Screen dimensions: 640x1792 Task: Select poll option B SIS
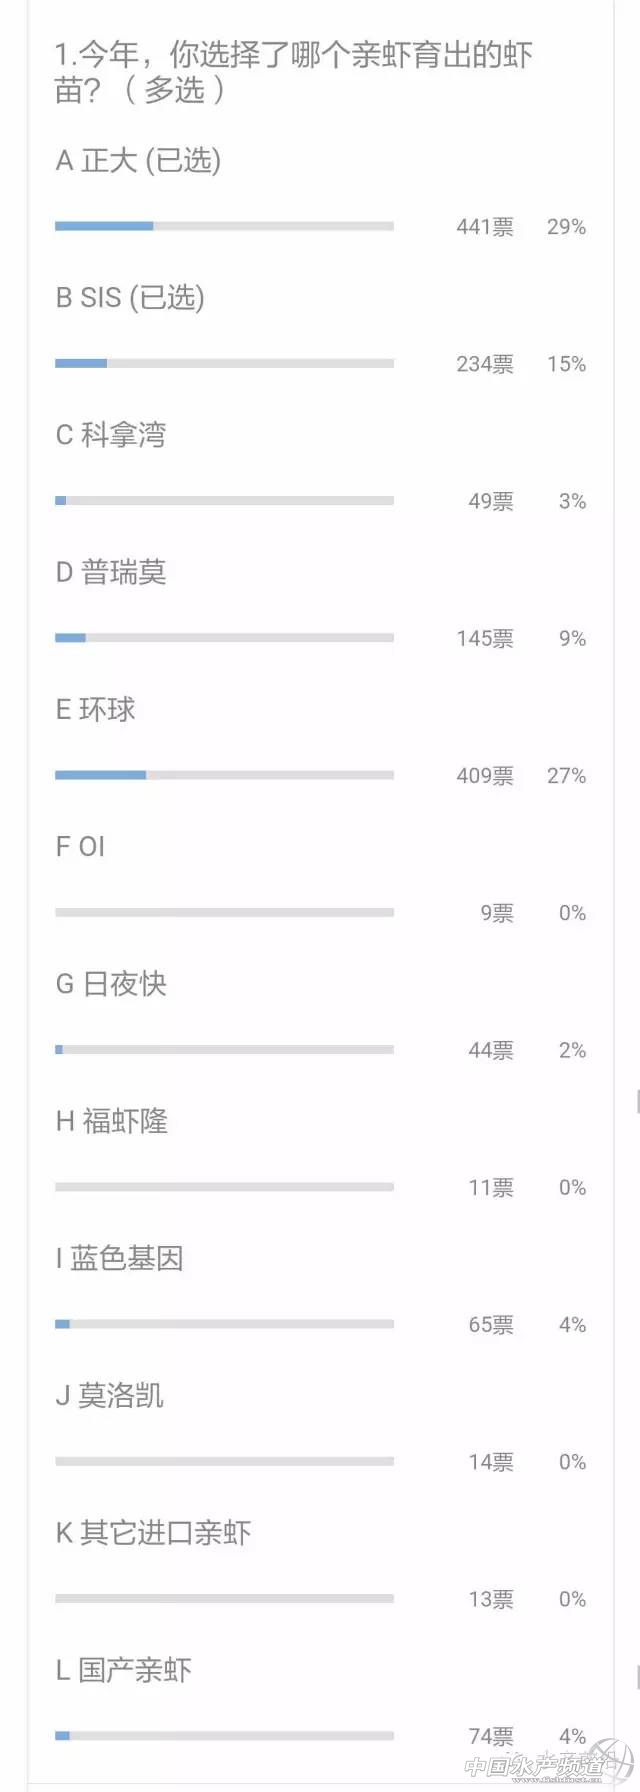tap(130, 298)
